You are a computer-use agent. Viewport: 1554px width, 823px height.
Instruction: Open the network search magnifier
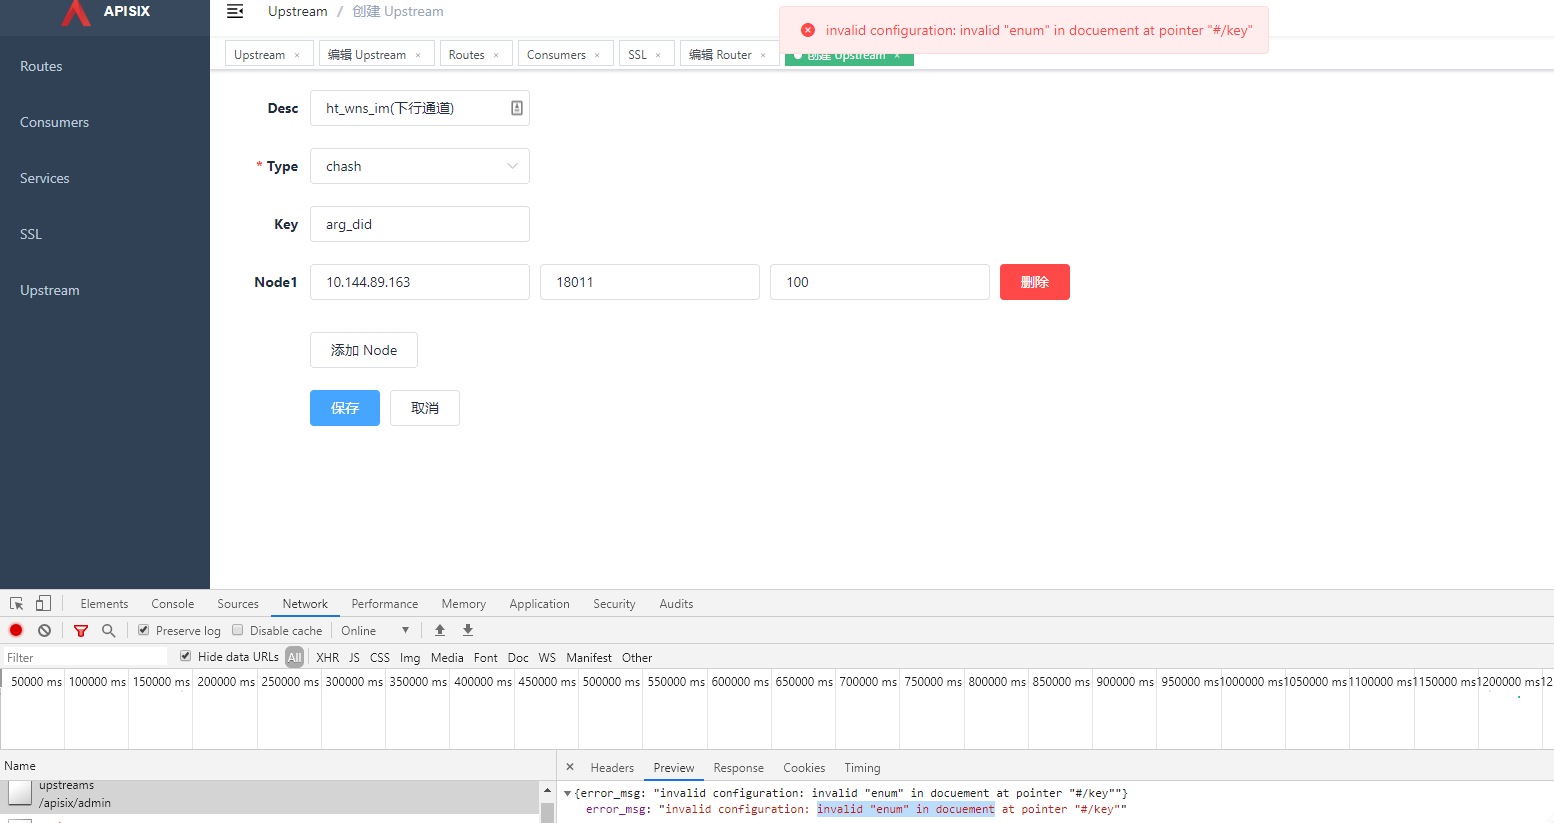[106, 630]
